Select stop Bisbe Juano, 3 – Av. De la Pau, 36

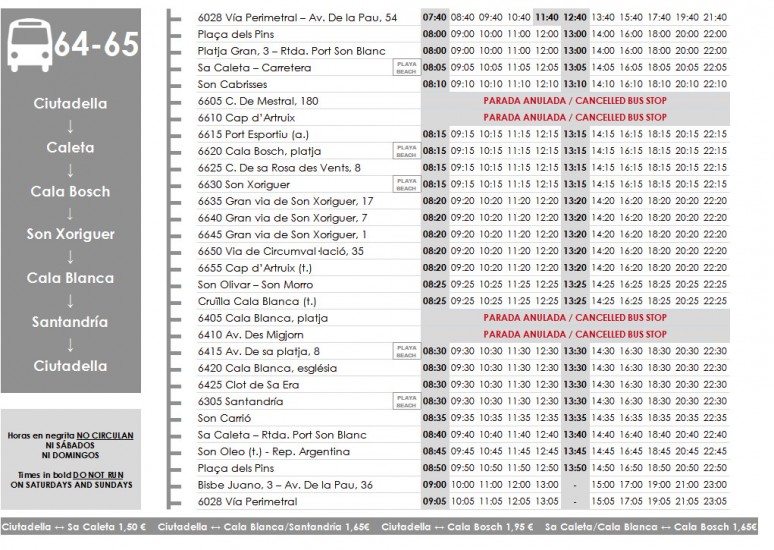pos(285,485)
